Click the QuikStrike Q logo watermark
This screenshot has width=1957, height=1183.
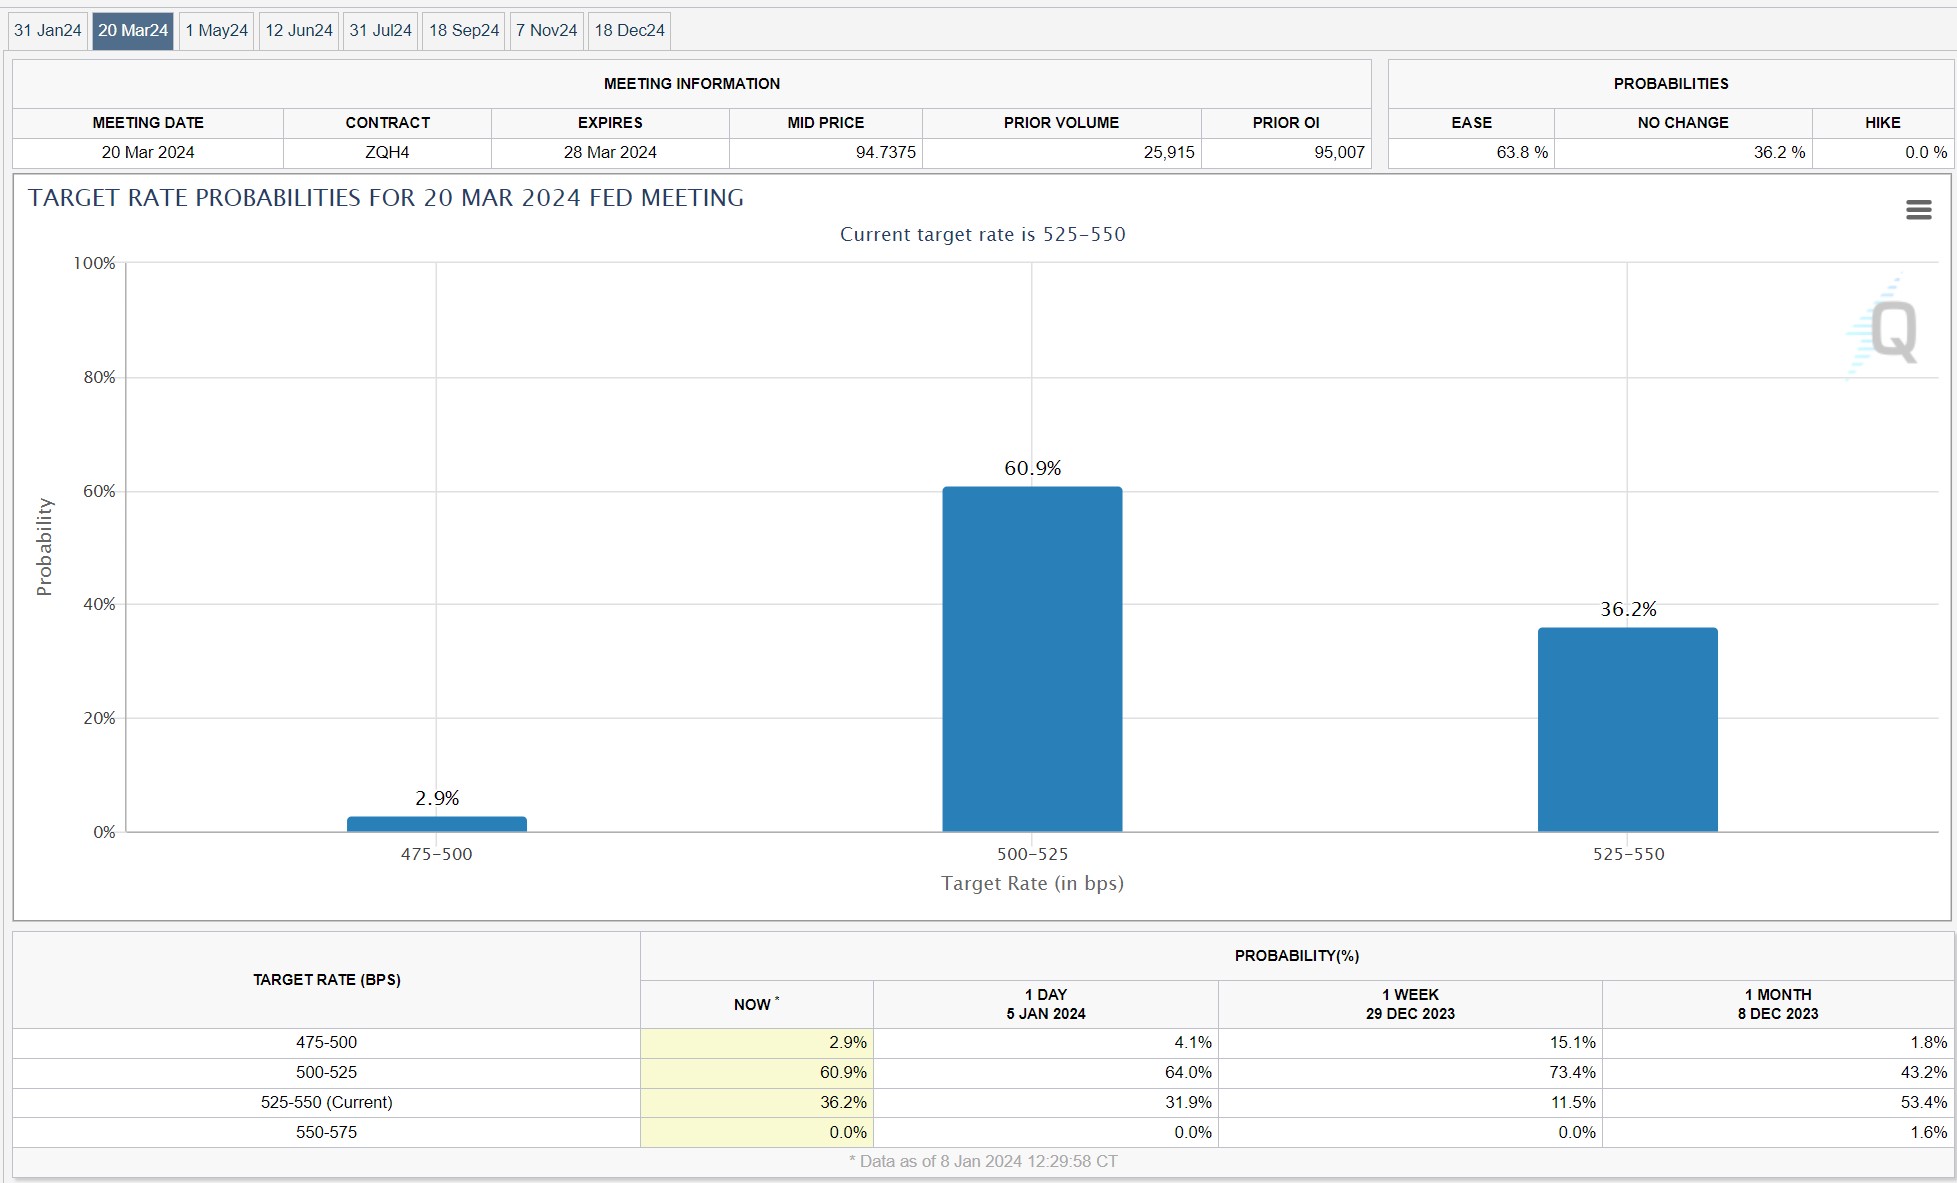tap(1888, 330)
